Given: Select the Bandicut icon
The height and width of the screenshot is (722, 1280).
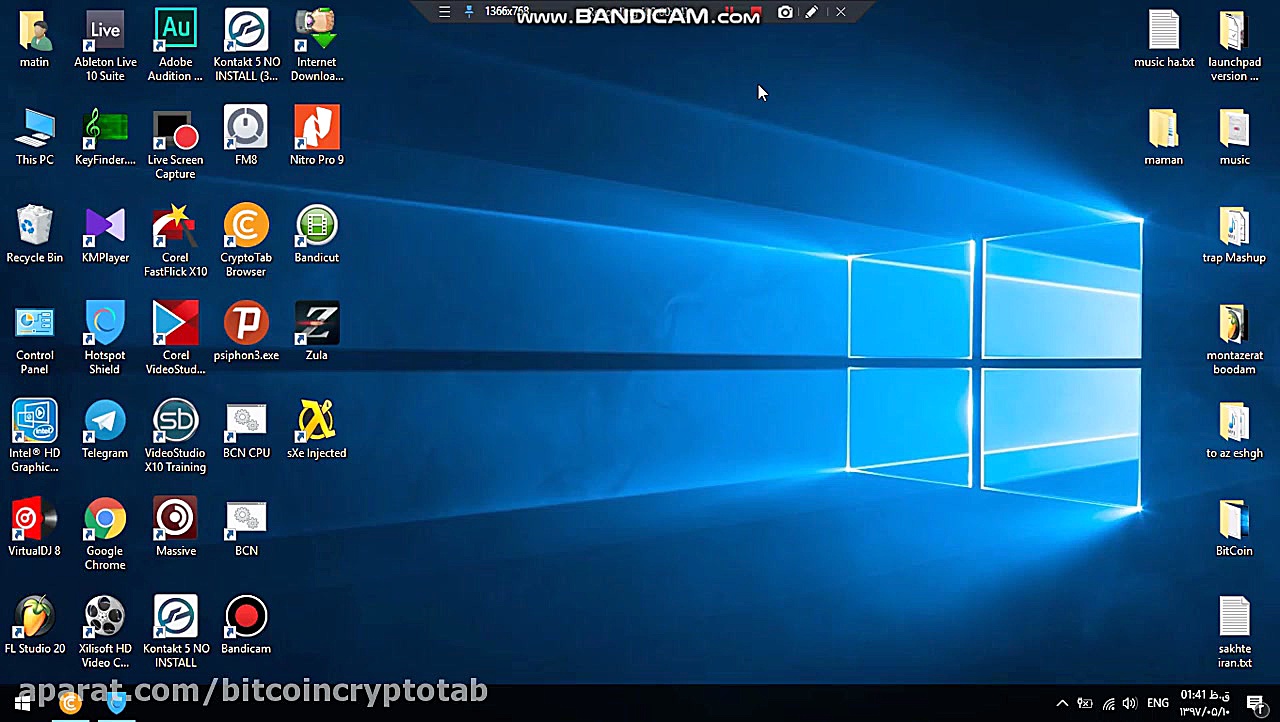Looking at the screenshot, I should tap(317, 226).
